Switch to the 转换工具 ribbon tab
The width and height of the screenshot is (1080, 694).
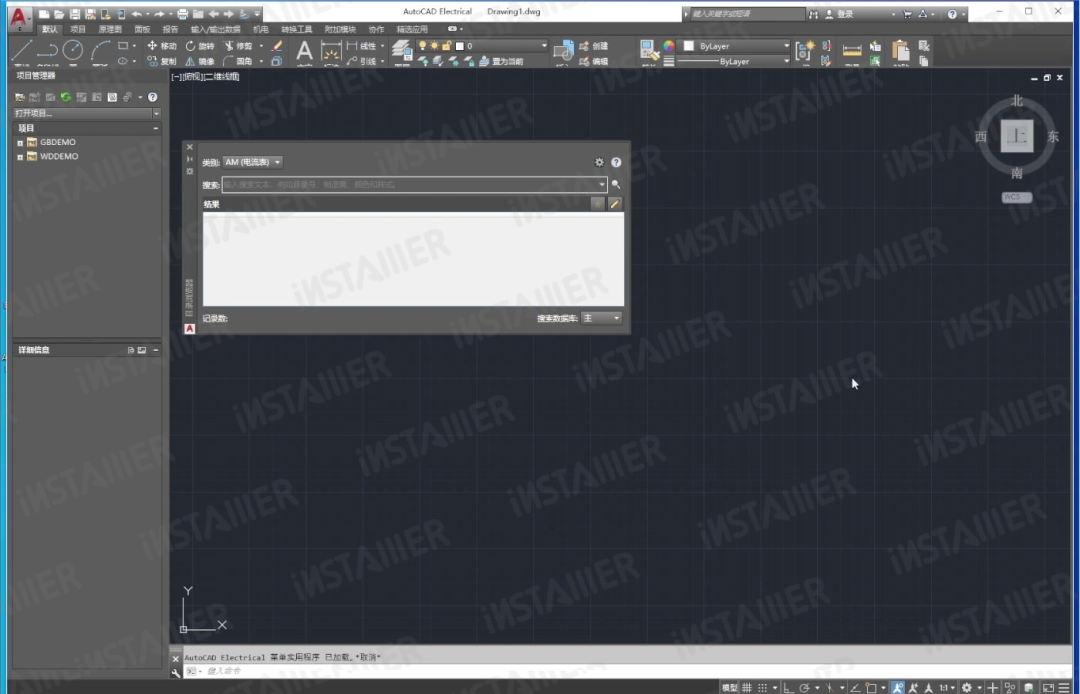click(x=296, y=30)
